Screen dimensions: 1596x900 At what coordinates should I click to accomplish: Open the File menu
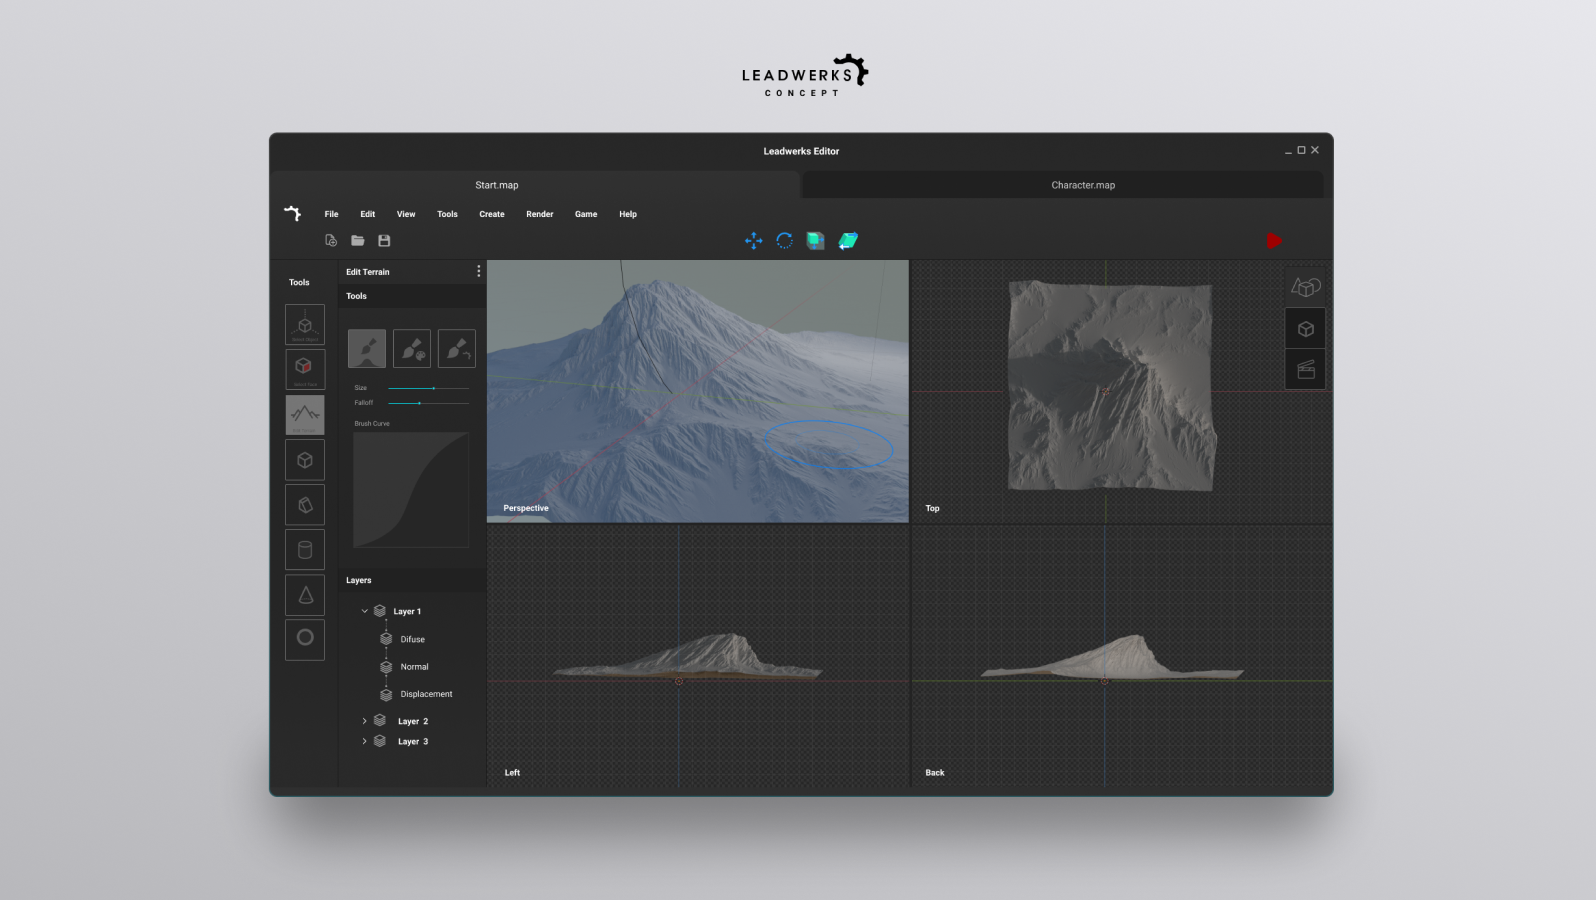[x=331, y=214]
